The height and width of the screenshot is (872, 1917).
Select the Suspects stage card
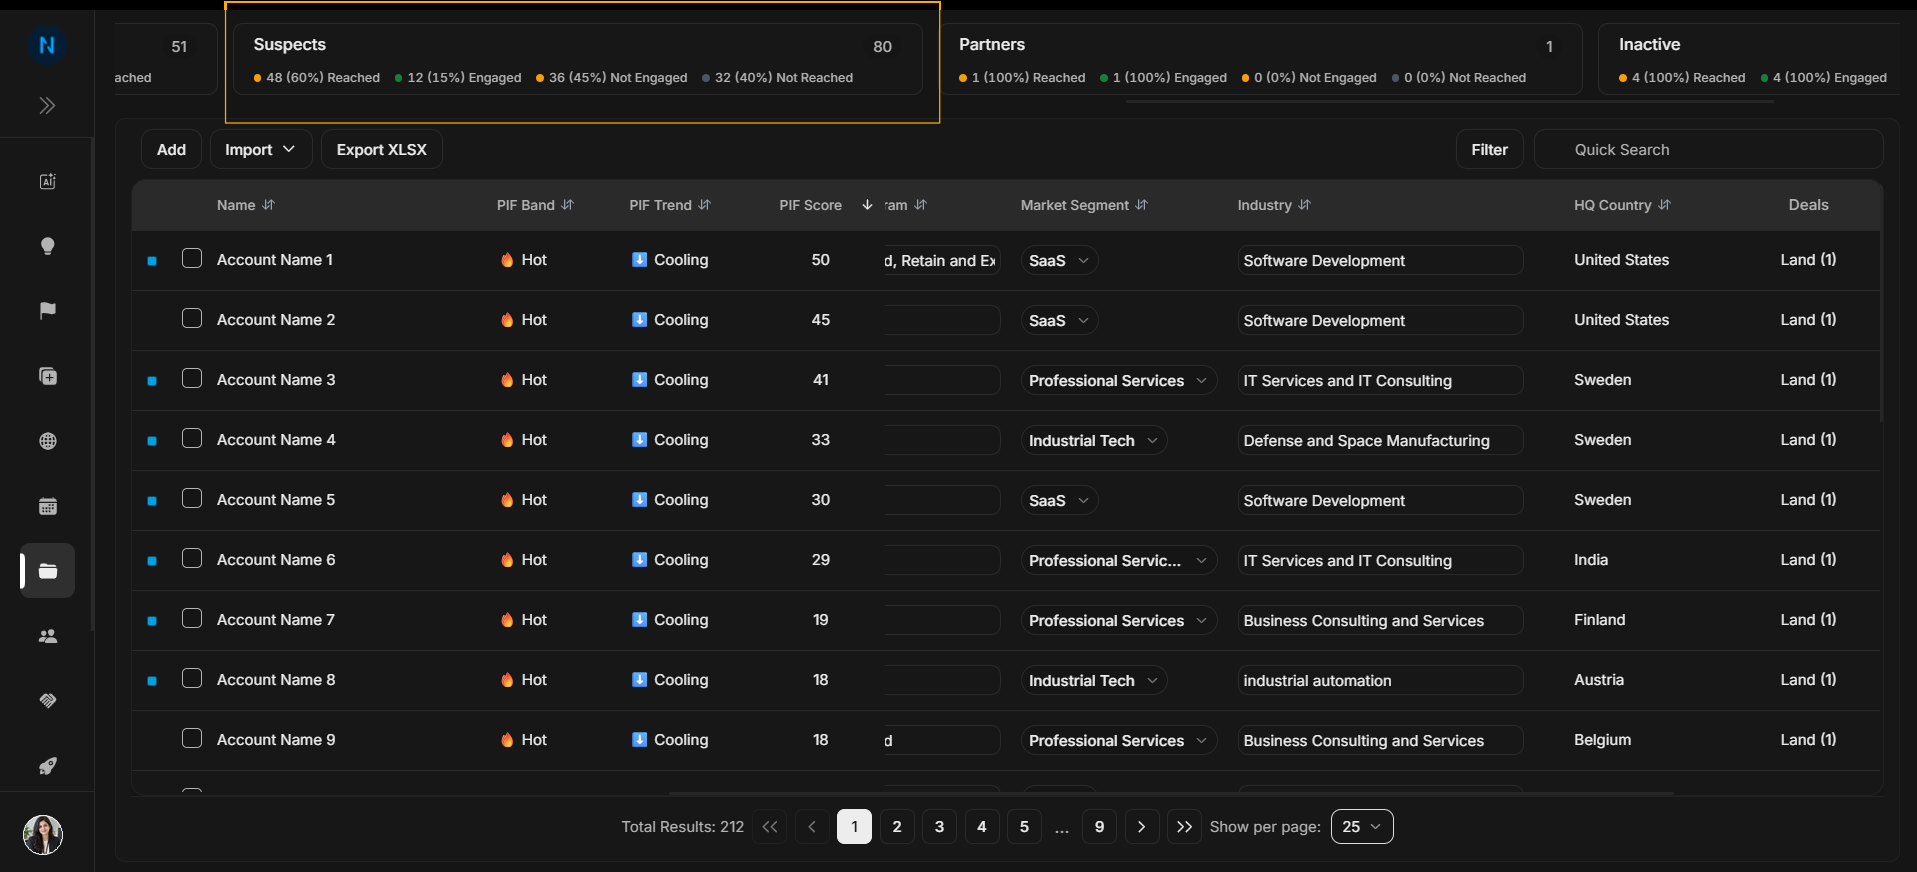click(x=578, y=60)
